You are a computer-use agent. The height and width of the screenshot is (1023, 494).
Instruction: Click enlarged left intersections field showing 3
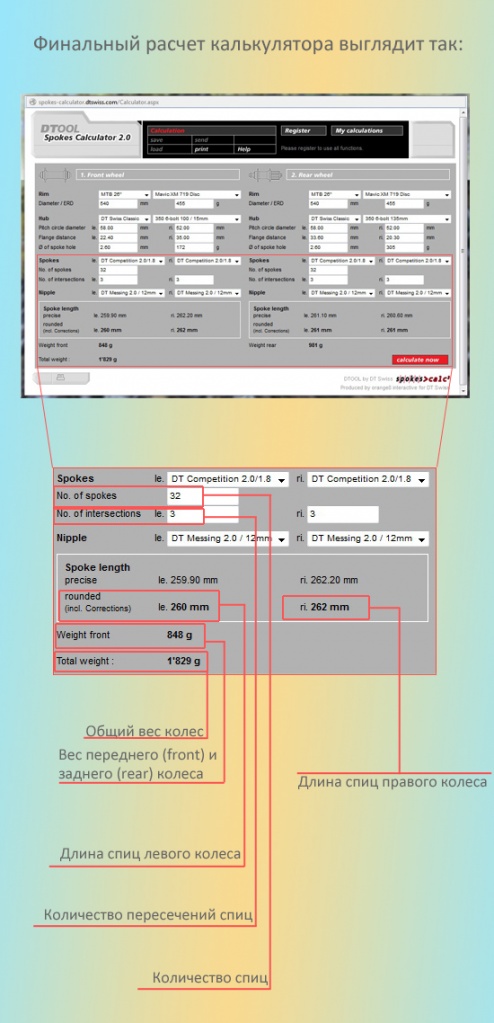coord(203,514)
